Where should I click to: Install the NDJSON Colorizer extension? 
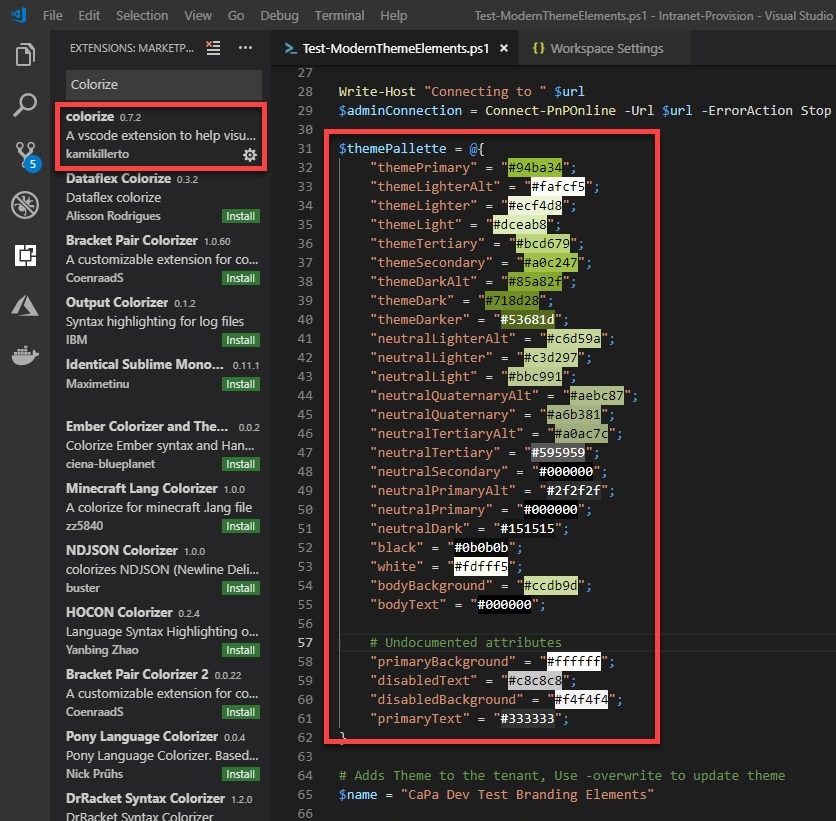tap(239, 588)
